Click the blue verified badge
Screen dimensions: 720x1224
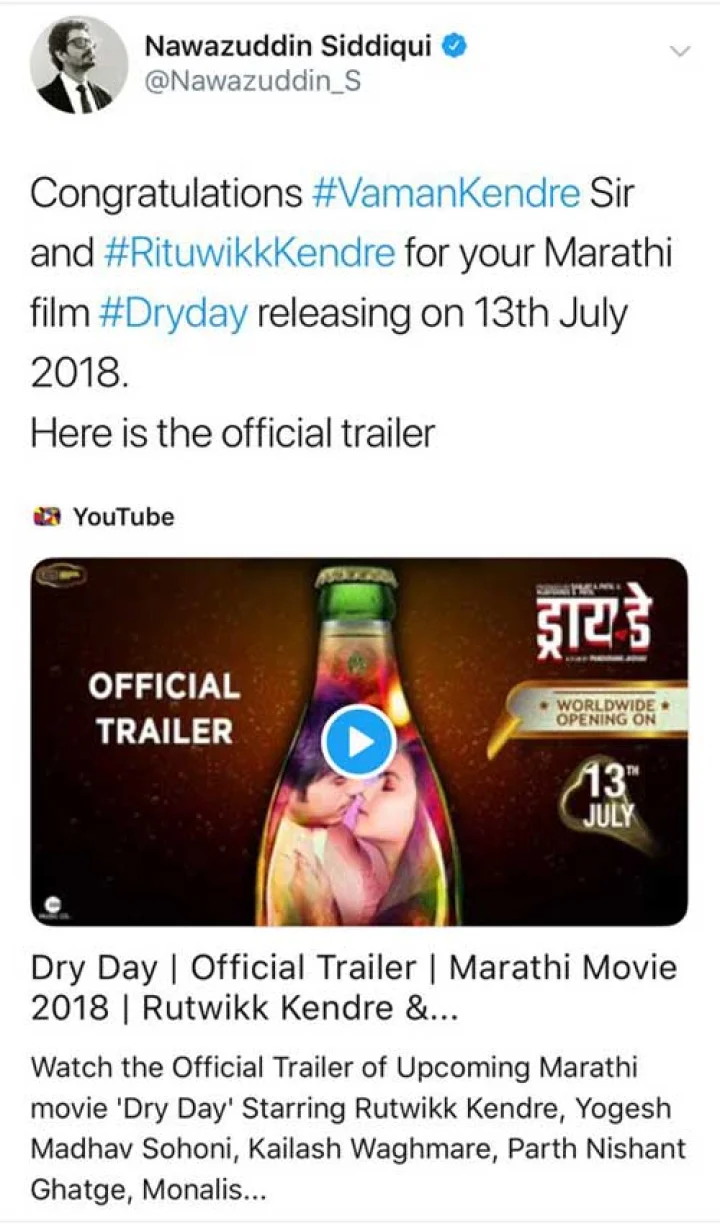pyautogui.click(x=455, y=46)
